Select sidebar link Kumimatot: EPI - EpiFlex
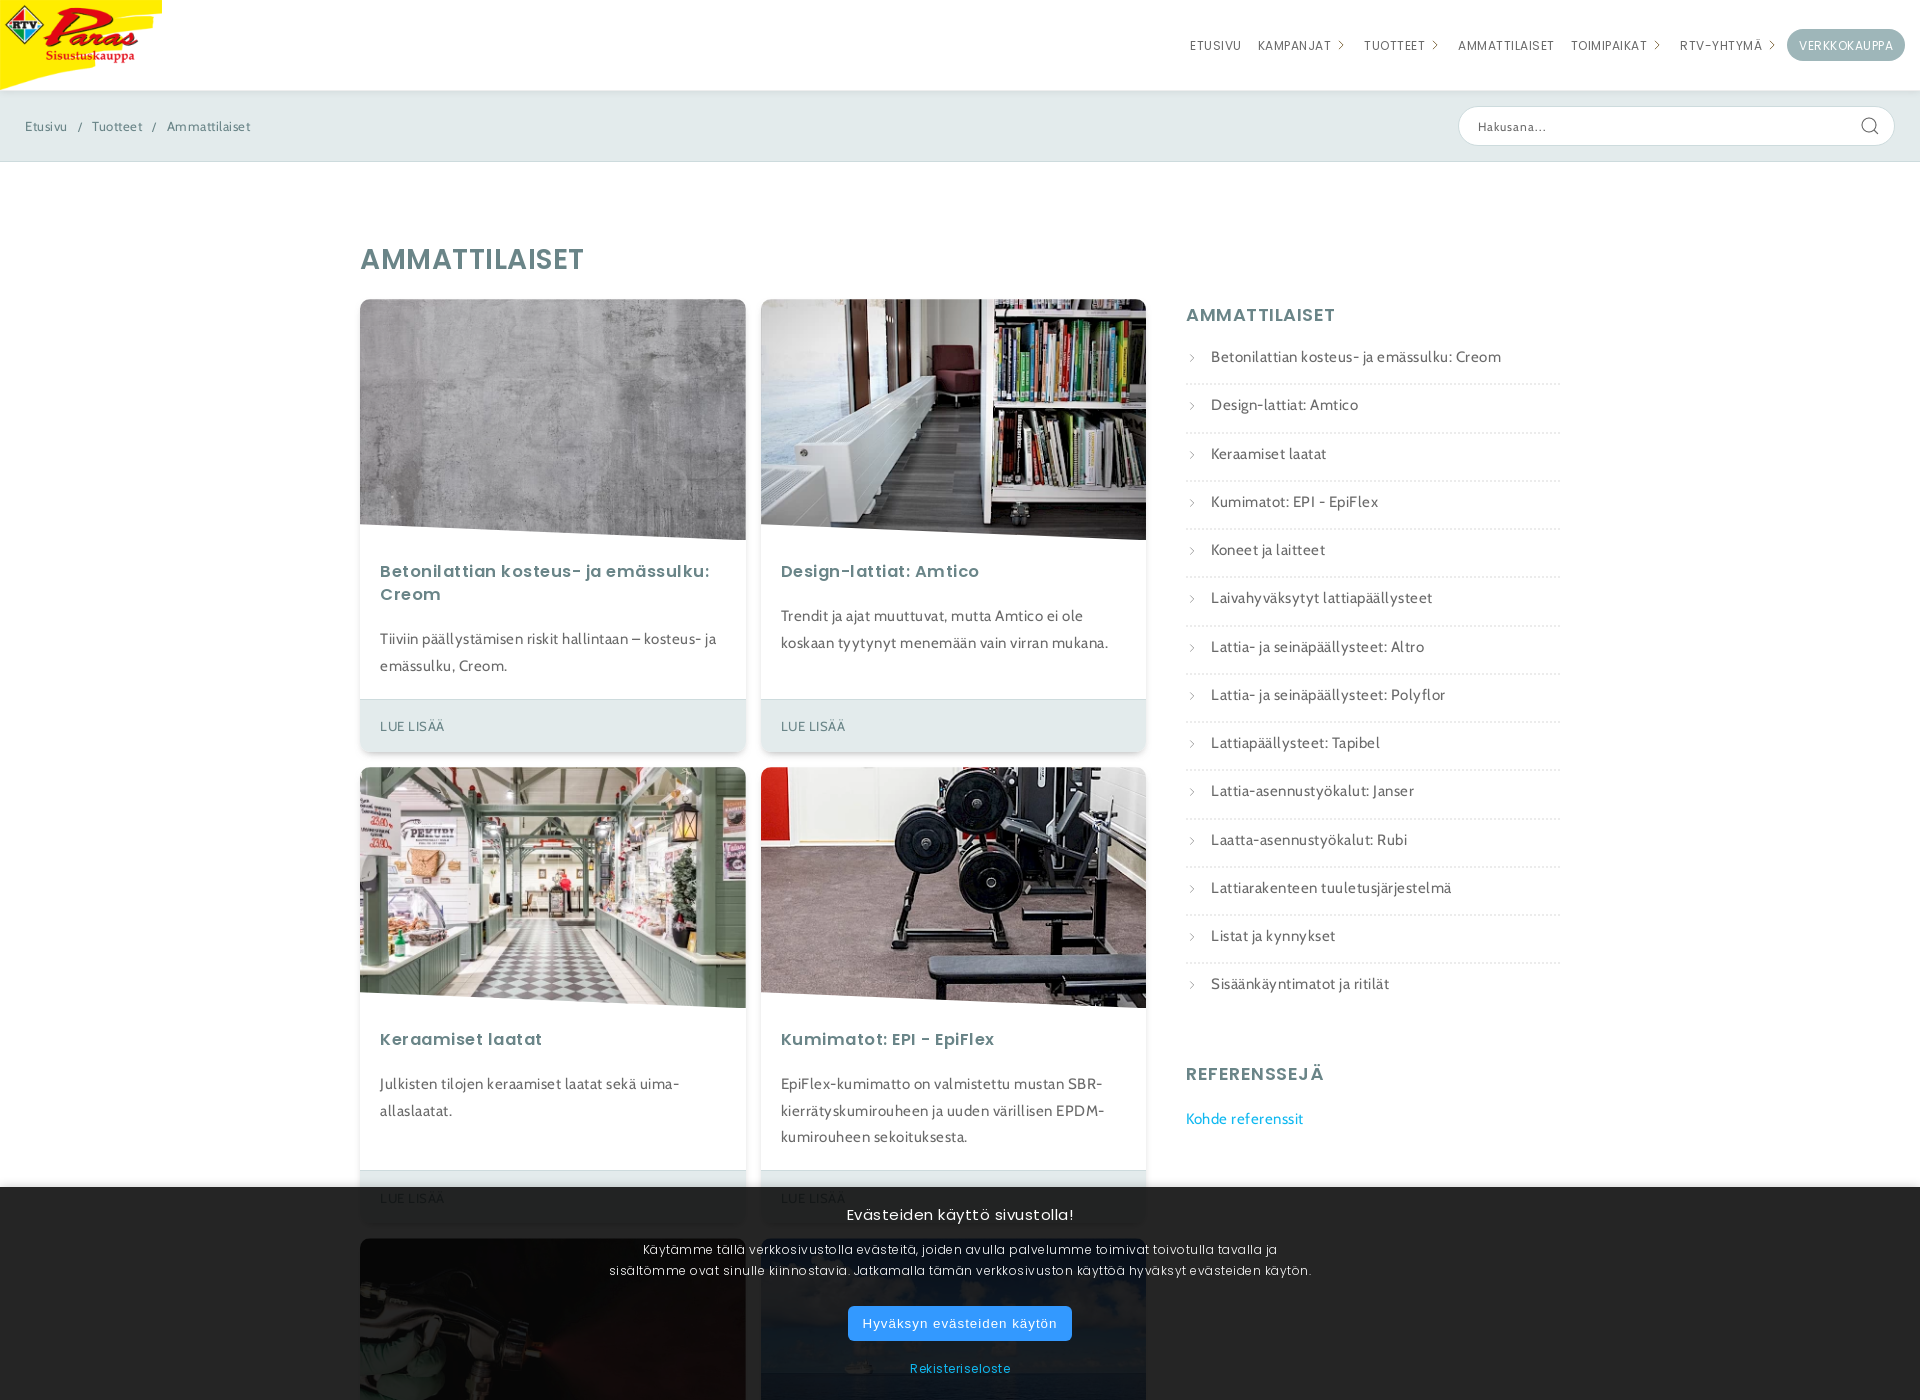 (1294, 502)
